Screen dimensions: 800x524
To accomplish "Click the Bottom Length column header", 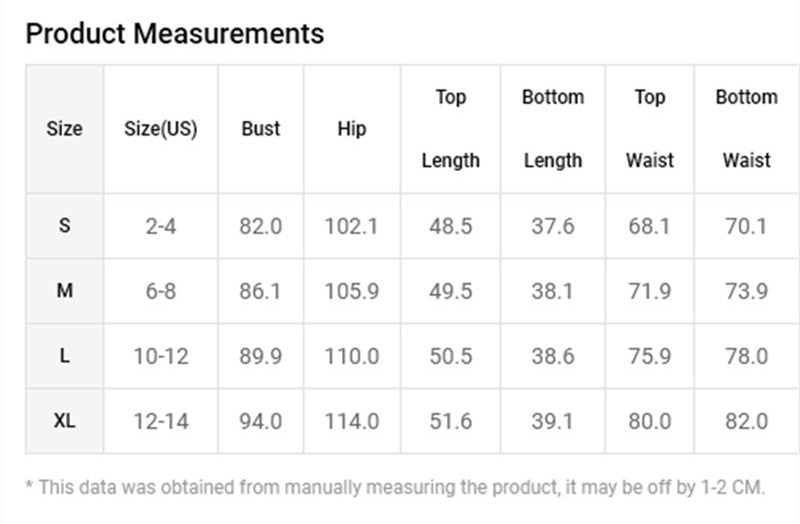I will pos(553,129).
